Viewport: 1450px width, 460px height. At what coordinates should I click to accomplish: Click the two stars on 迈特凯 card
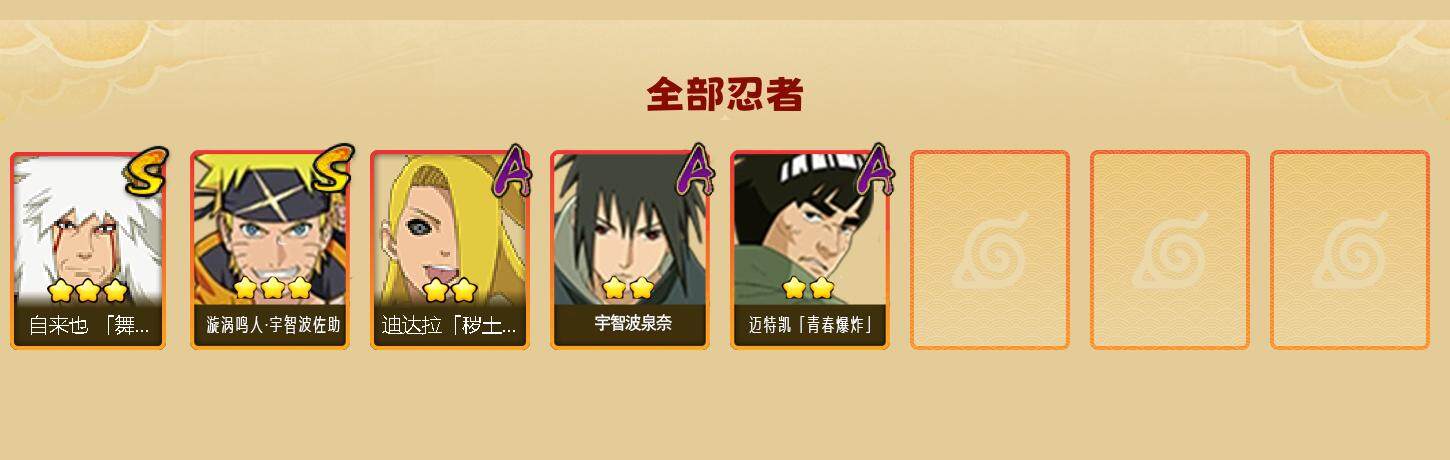pos(808,288)
